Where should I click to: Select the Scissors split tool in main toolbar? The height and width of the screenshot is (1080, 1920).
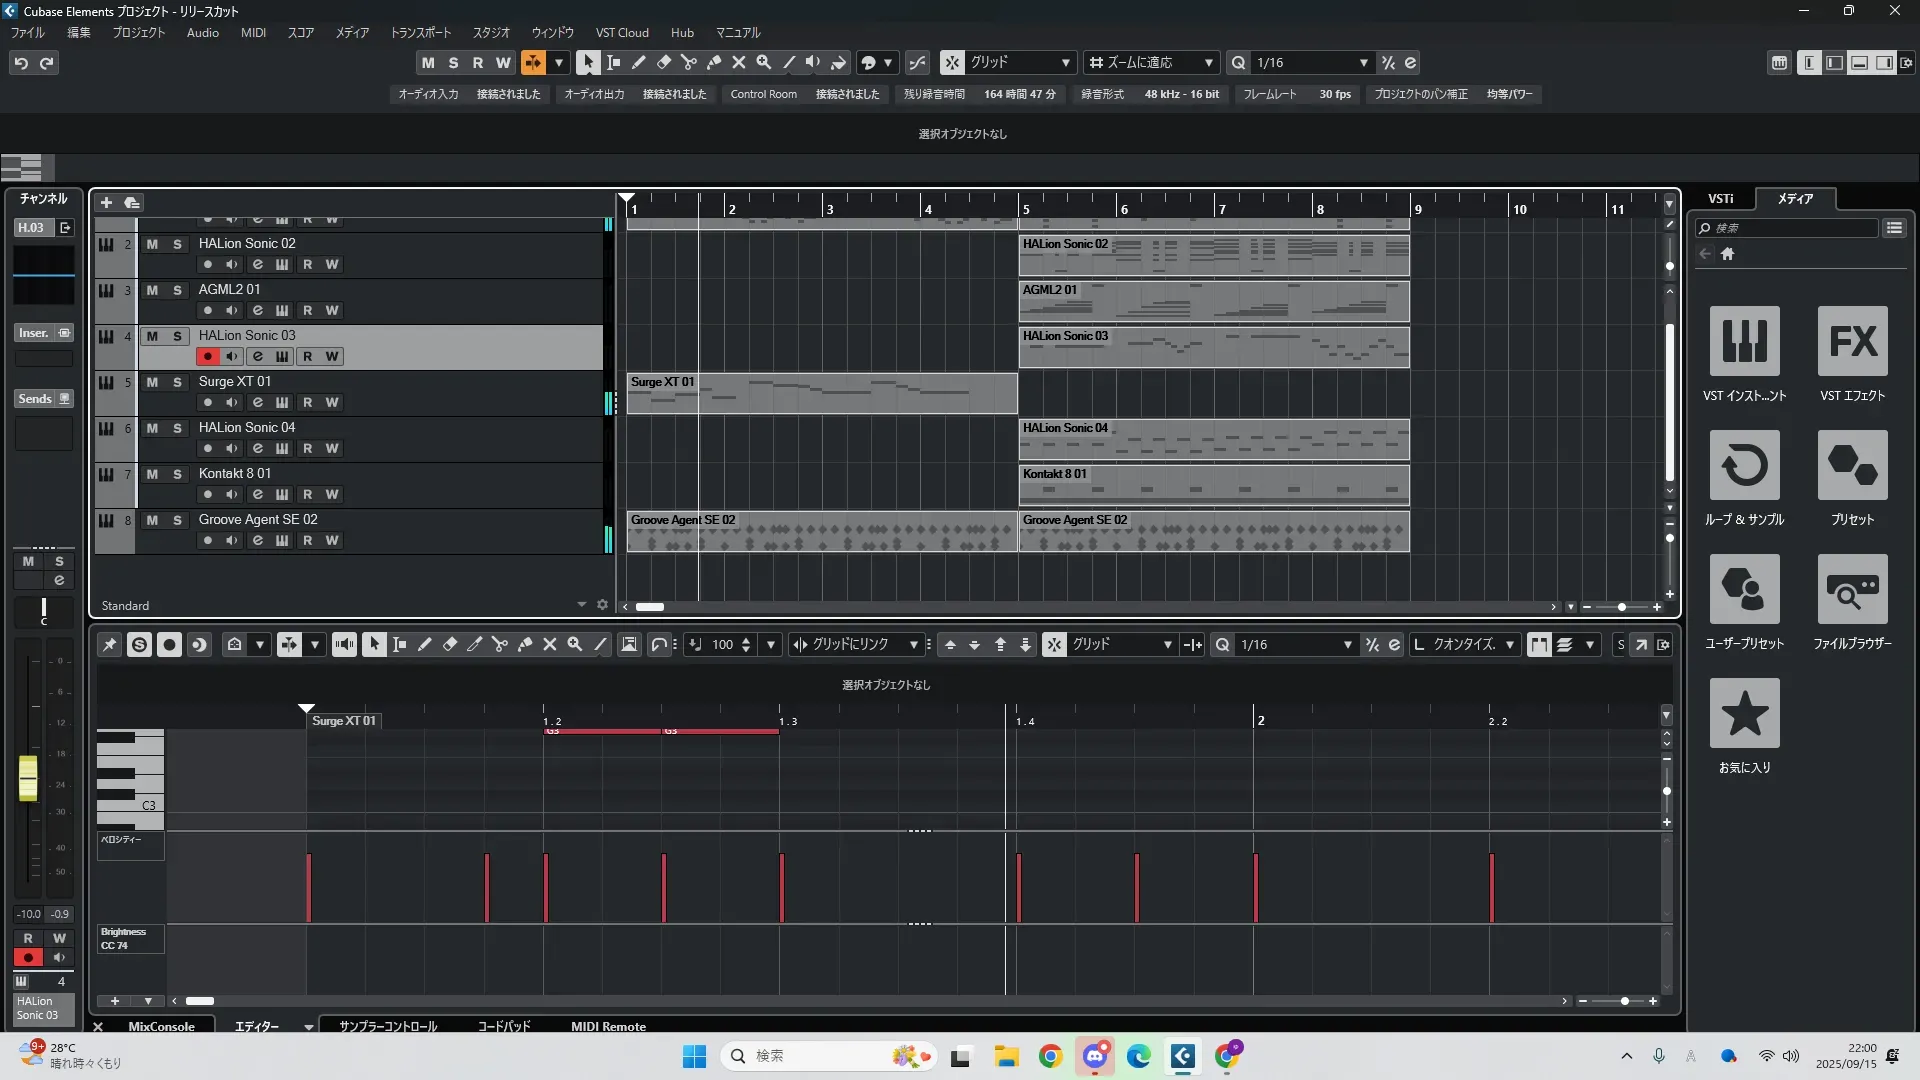pyautogui.click(x=688, y=62)
